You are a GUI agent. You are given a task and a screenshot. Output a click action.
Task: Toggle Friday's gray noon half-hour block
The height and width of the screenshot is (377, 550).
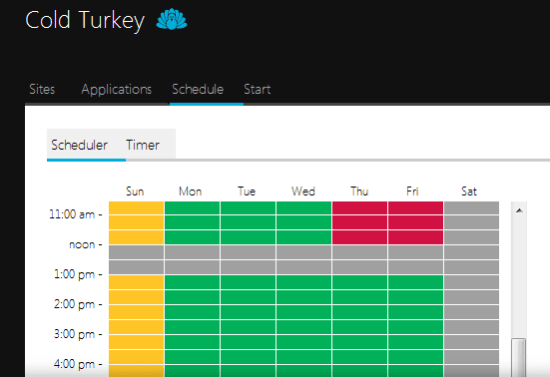coord(416,252)
